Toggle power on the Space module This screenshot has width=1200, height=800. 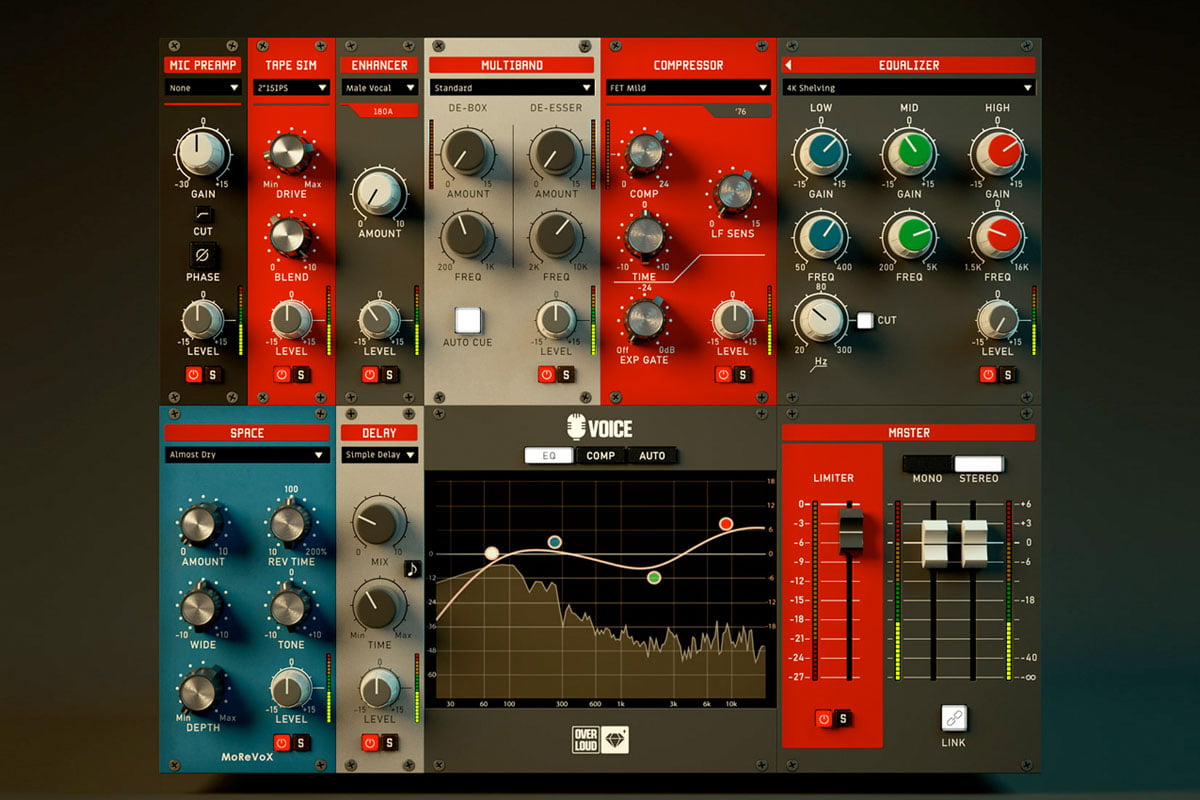coord(282,742)
